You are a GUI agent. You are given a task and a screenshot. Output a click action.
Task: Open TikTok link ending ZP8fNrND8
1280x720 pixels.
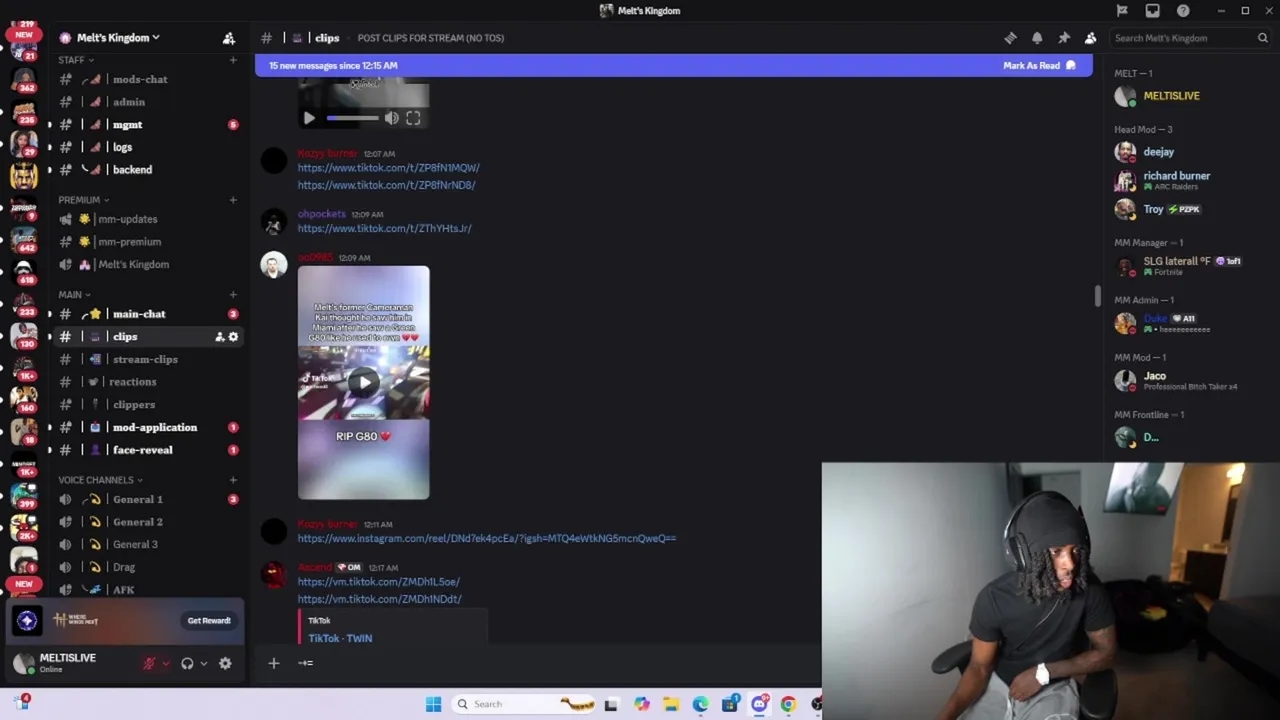[386, 185]
